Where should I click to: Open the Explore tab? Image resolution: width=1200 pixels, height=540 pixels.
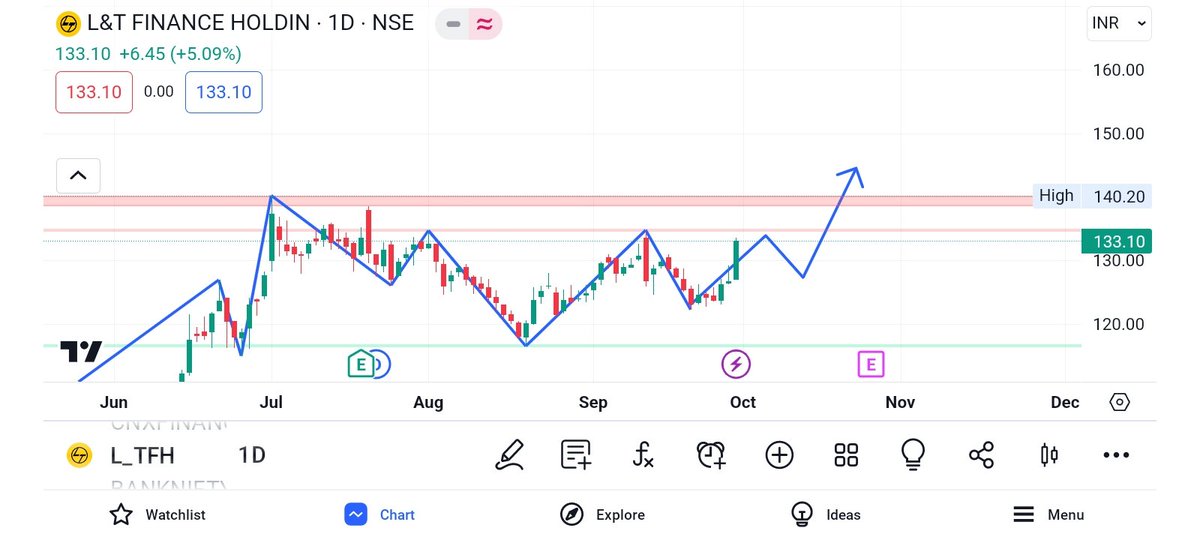602,514
